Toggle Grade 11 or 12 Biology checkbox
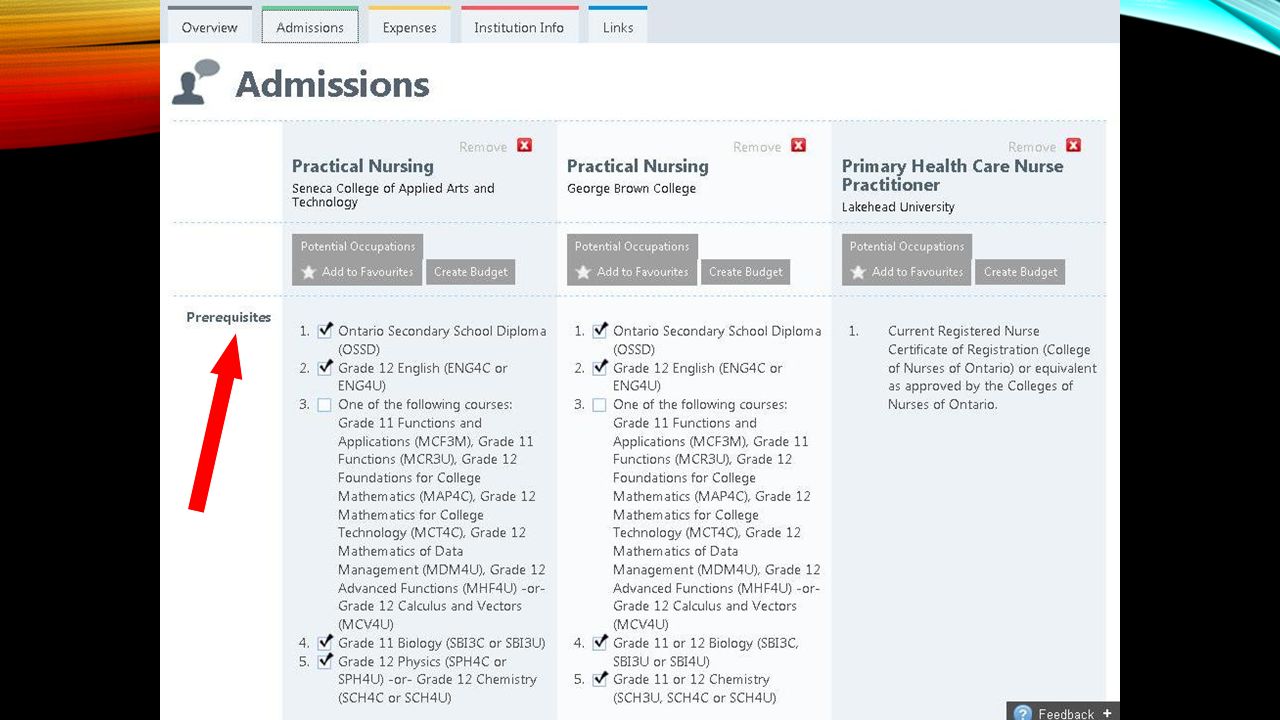The image size is (1280, 720). [599, 643]
